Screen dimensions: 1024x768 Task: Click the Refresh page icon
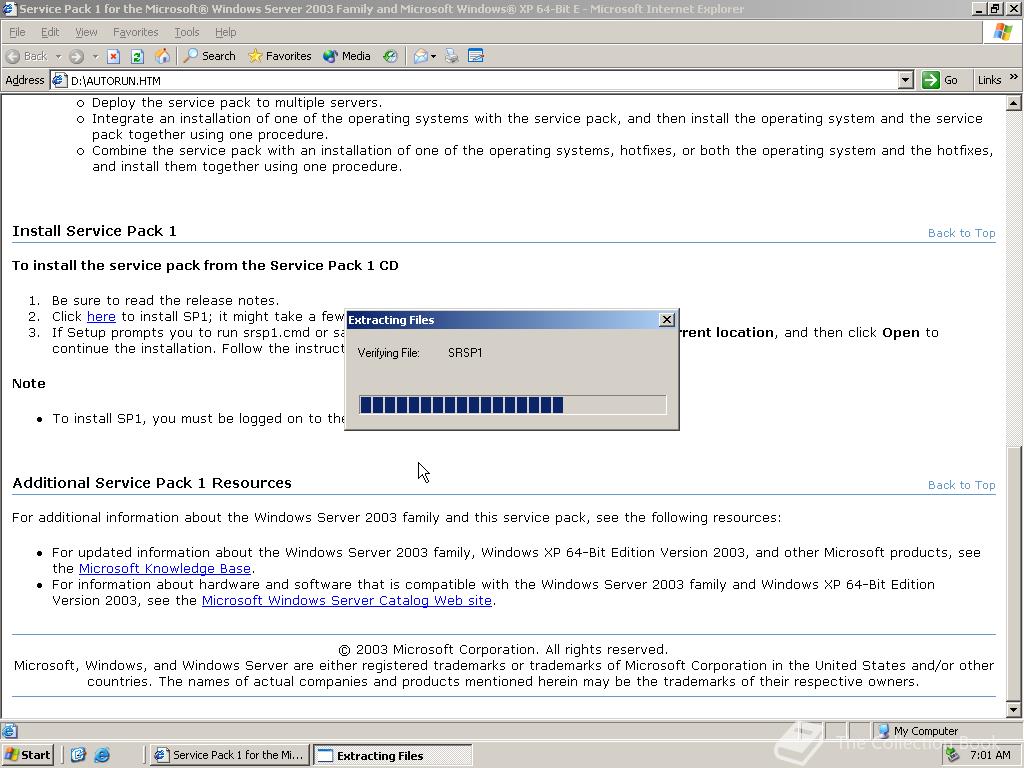point(137,56)
